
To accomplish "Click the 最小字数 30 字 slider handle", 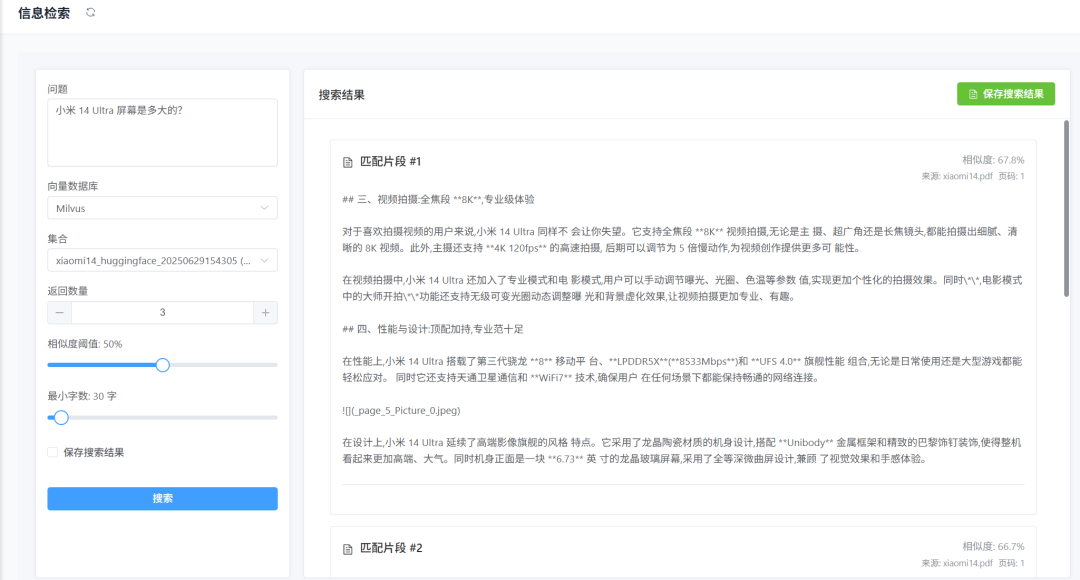I will (x=61, y=417).
